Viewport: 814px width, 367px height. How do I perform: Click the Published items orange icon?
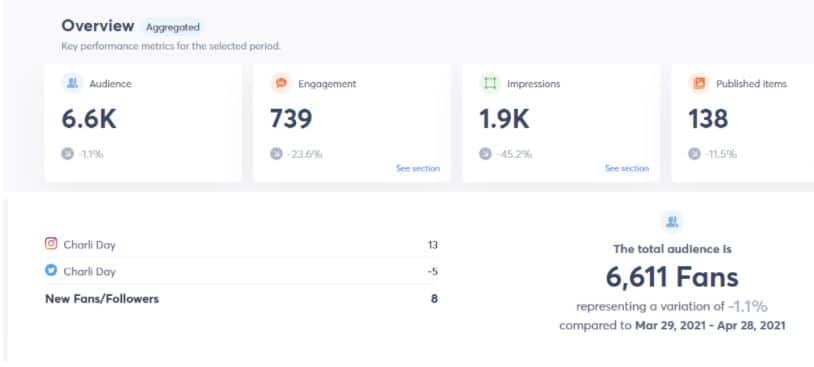tap(700, 83)
